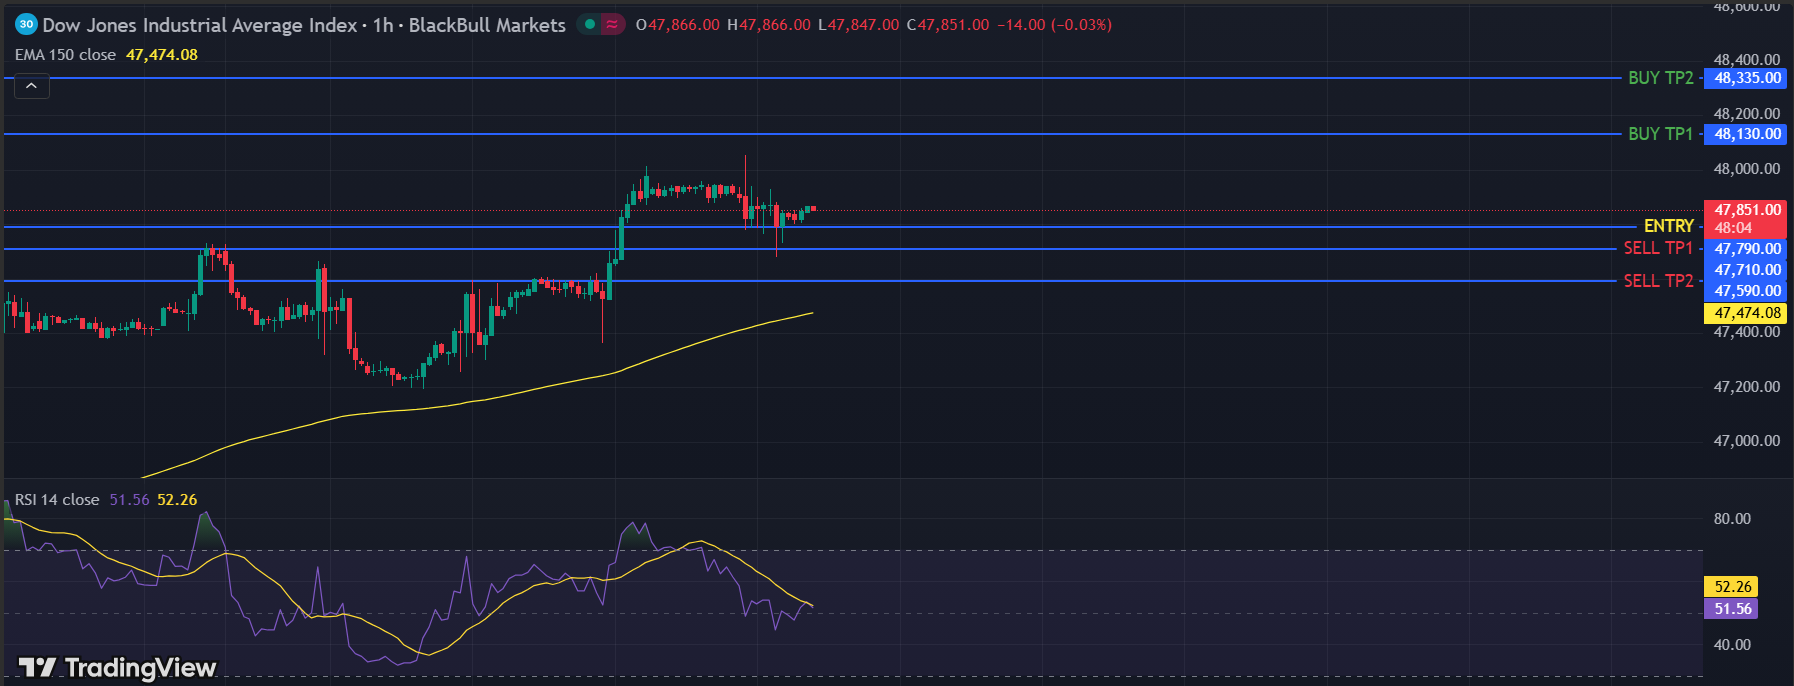Click the Dow Jones 30 symbol logo
Image resolution: width=1794 pixels, height=686 pixels.
26,24
